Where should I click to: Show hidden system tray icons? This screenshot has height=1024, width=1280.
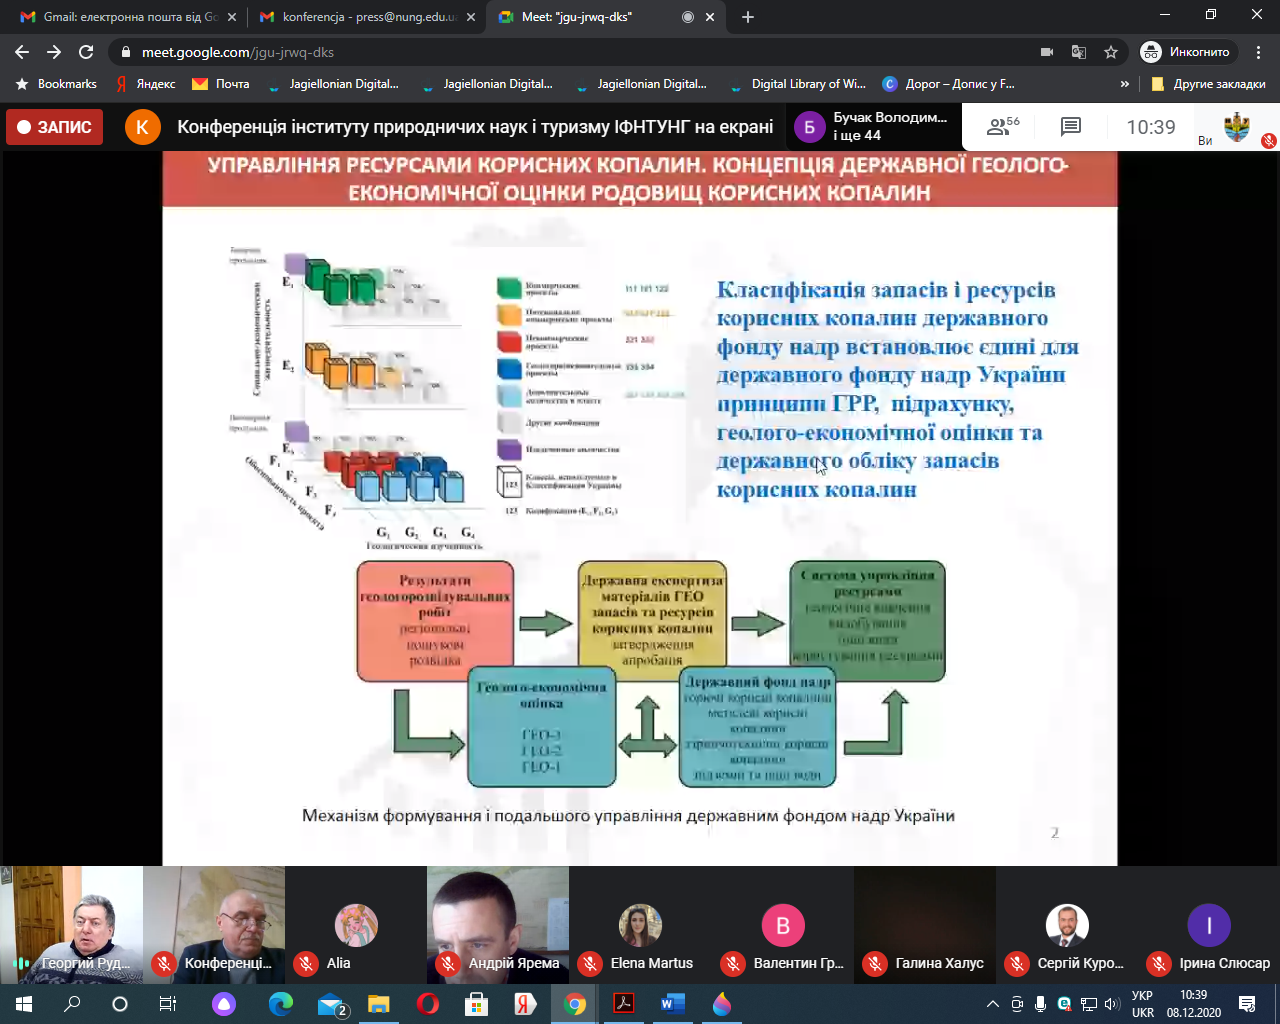(x=992, y=1004)
